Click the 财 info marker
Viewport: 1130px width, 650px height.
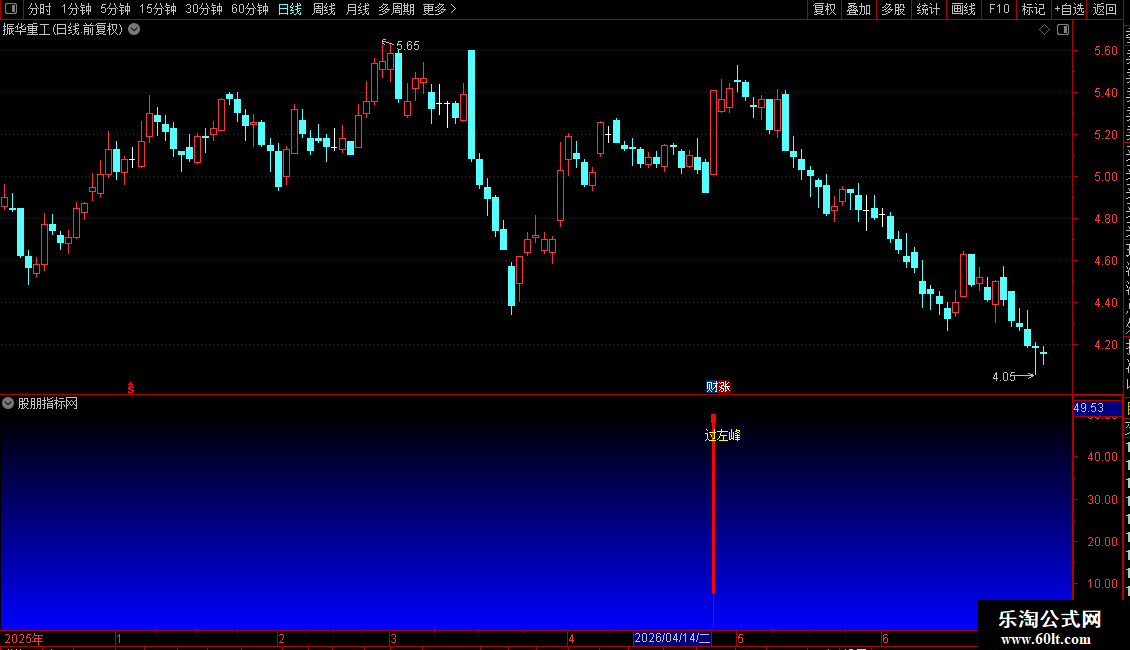[x=712, y=387]
